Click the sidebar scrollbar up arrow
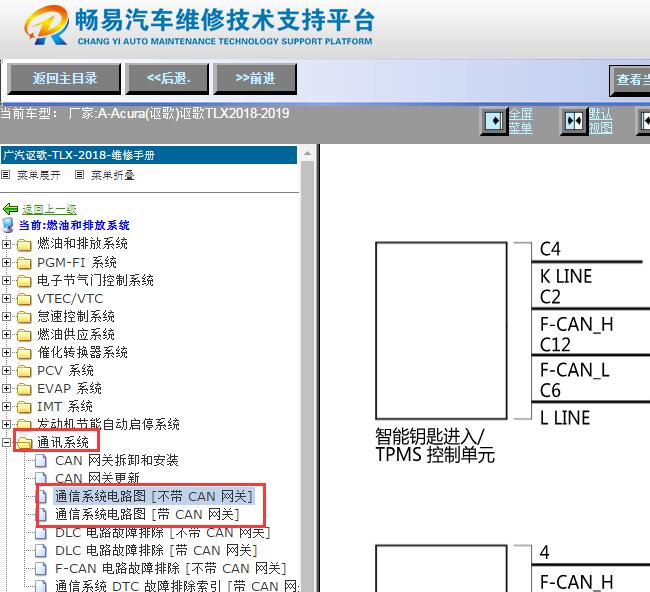 [307, 153]
